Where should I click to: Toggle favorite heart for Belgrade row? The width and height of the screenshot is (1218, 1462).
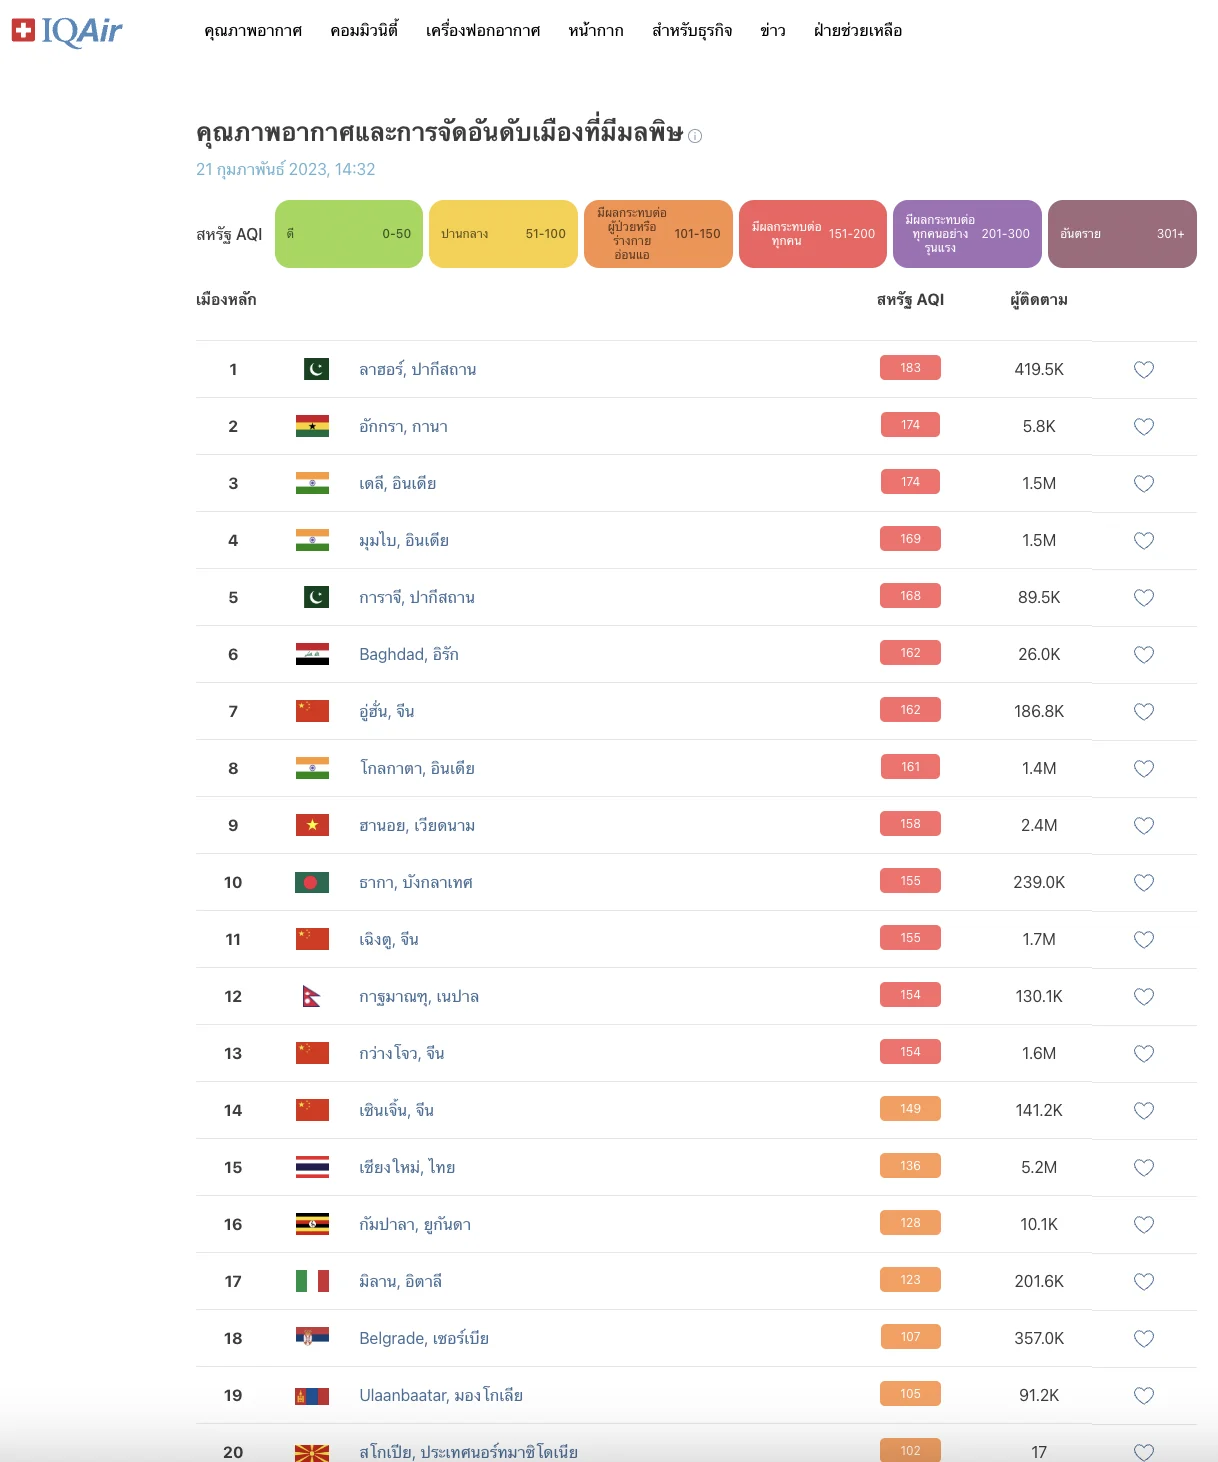pos(1144,1339)
